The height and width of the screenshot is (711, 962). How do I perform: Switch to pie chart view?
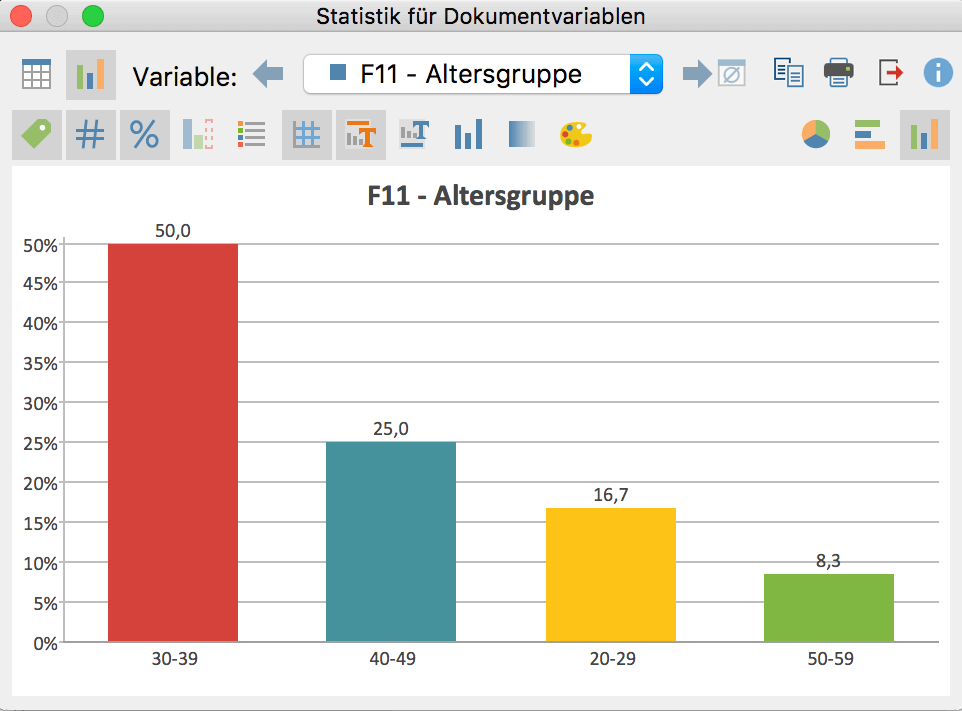click(x=816, y=134)
